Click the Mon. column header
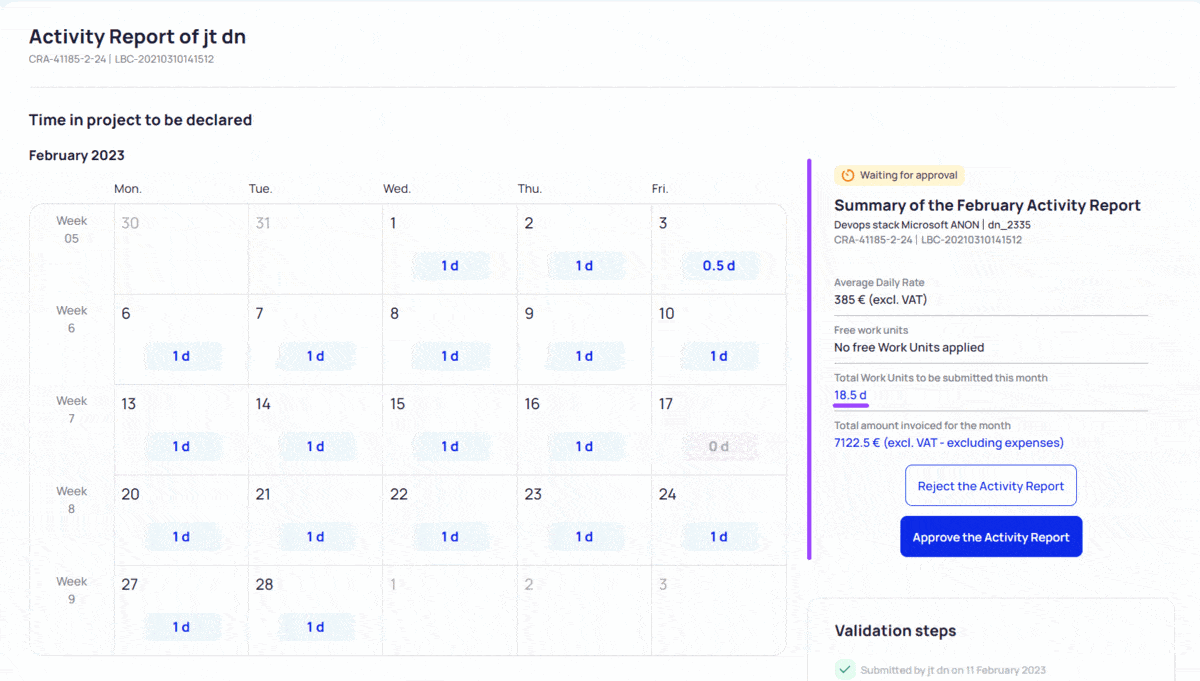This screenshot has width=1200, height=681. click(x=128, y=188)
